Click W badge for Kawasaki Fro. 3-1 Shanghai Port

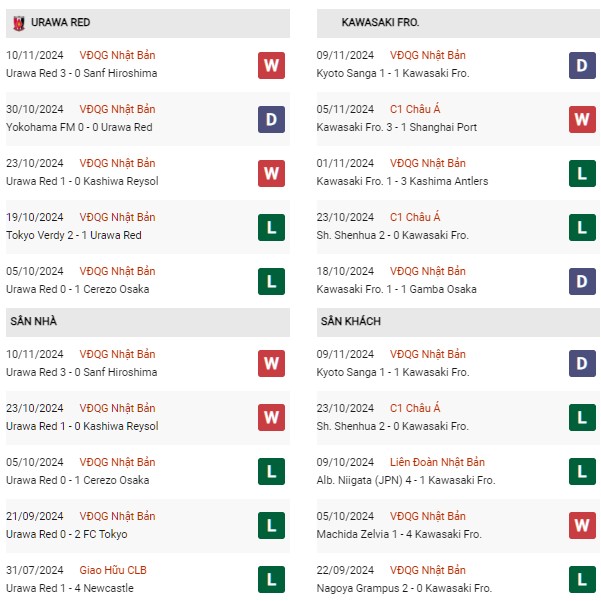coord(582,120)
